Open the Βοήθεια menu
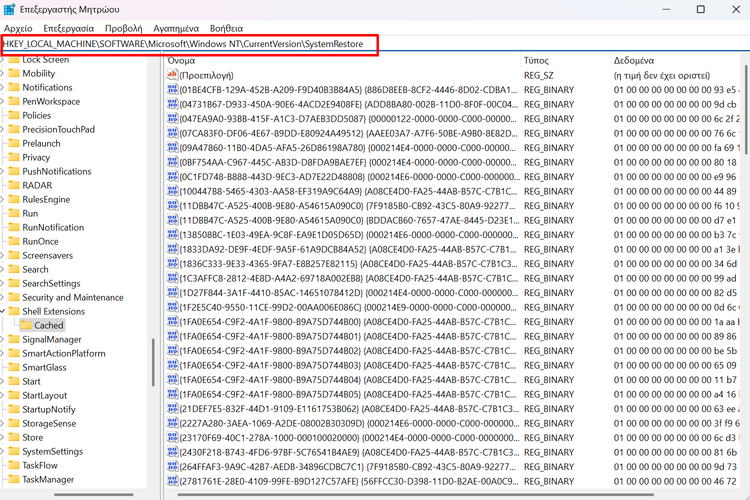This screenshot has width=750, height=500. pos(226,28)
